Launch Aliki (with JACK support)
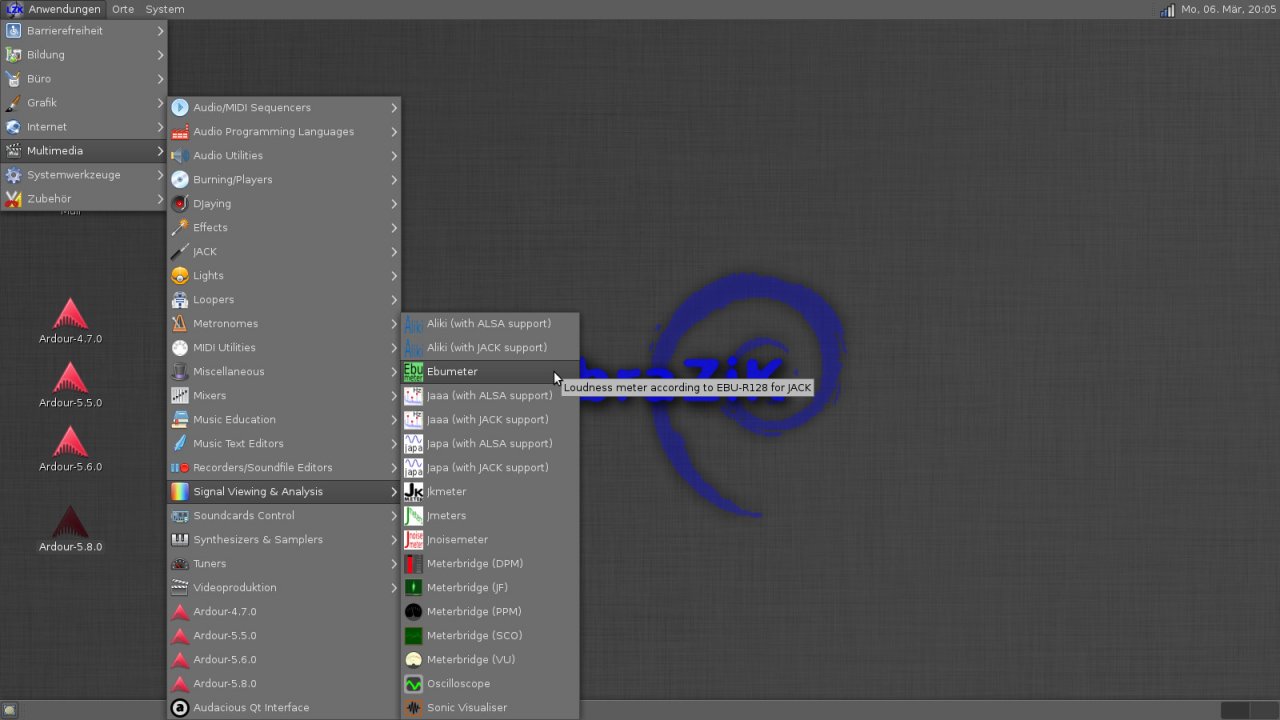Screen dimensions: 1280x720 coord(490,348)
